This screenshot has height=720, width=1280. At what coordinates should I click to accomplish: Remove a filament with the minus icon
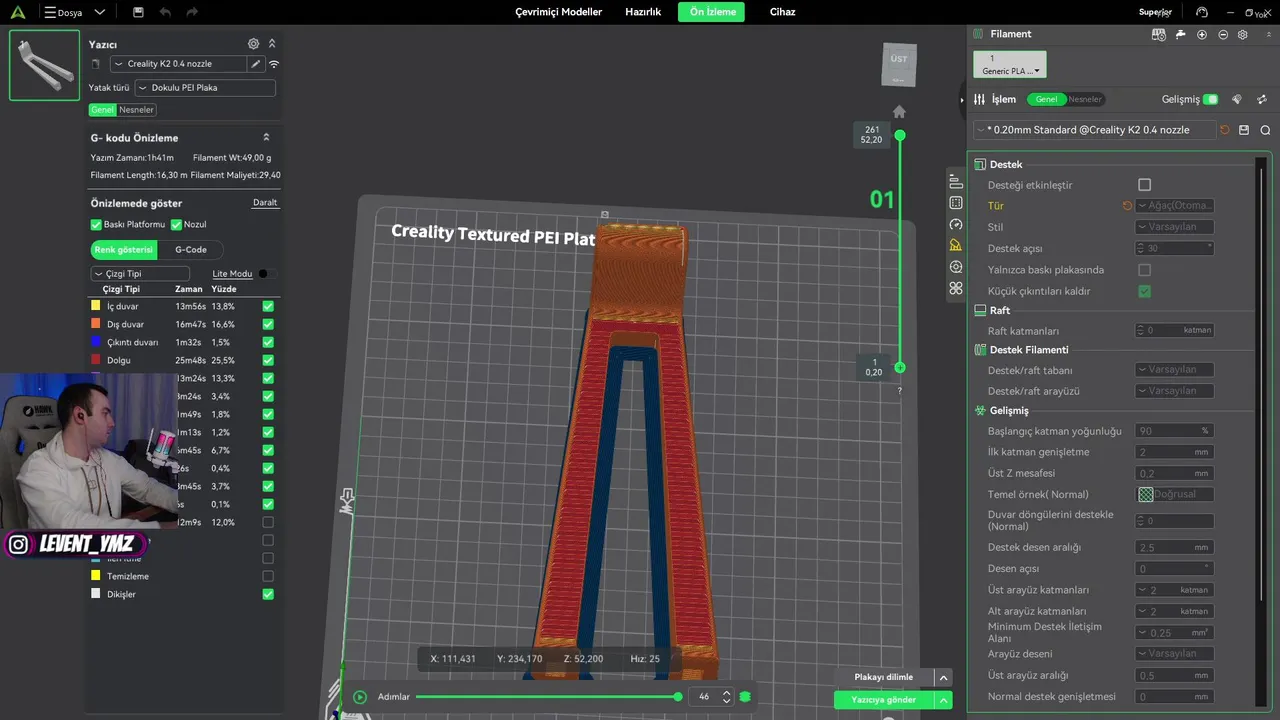(x=1222, y=34)
